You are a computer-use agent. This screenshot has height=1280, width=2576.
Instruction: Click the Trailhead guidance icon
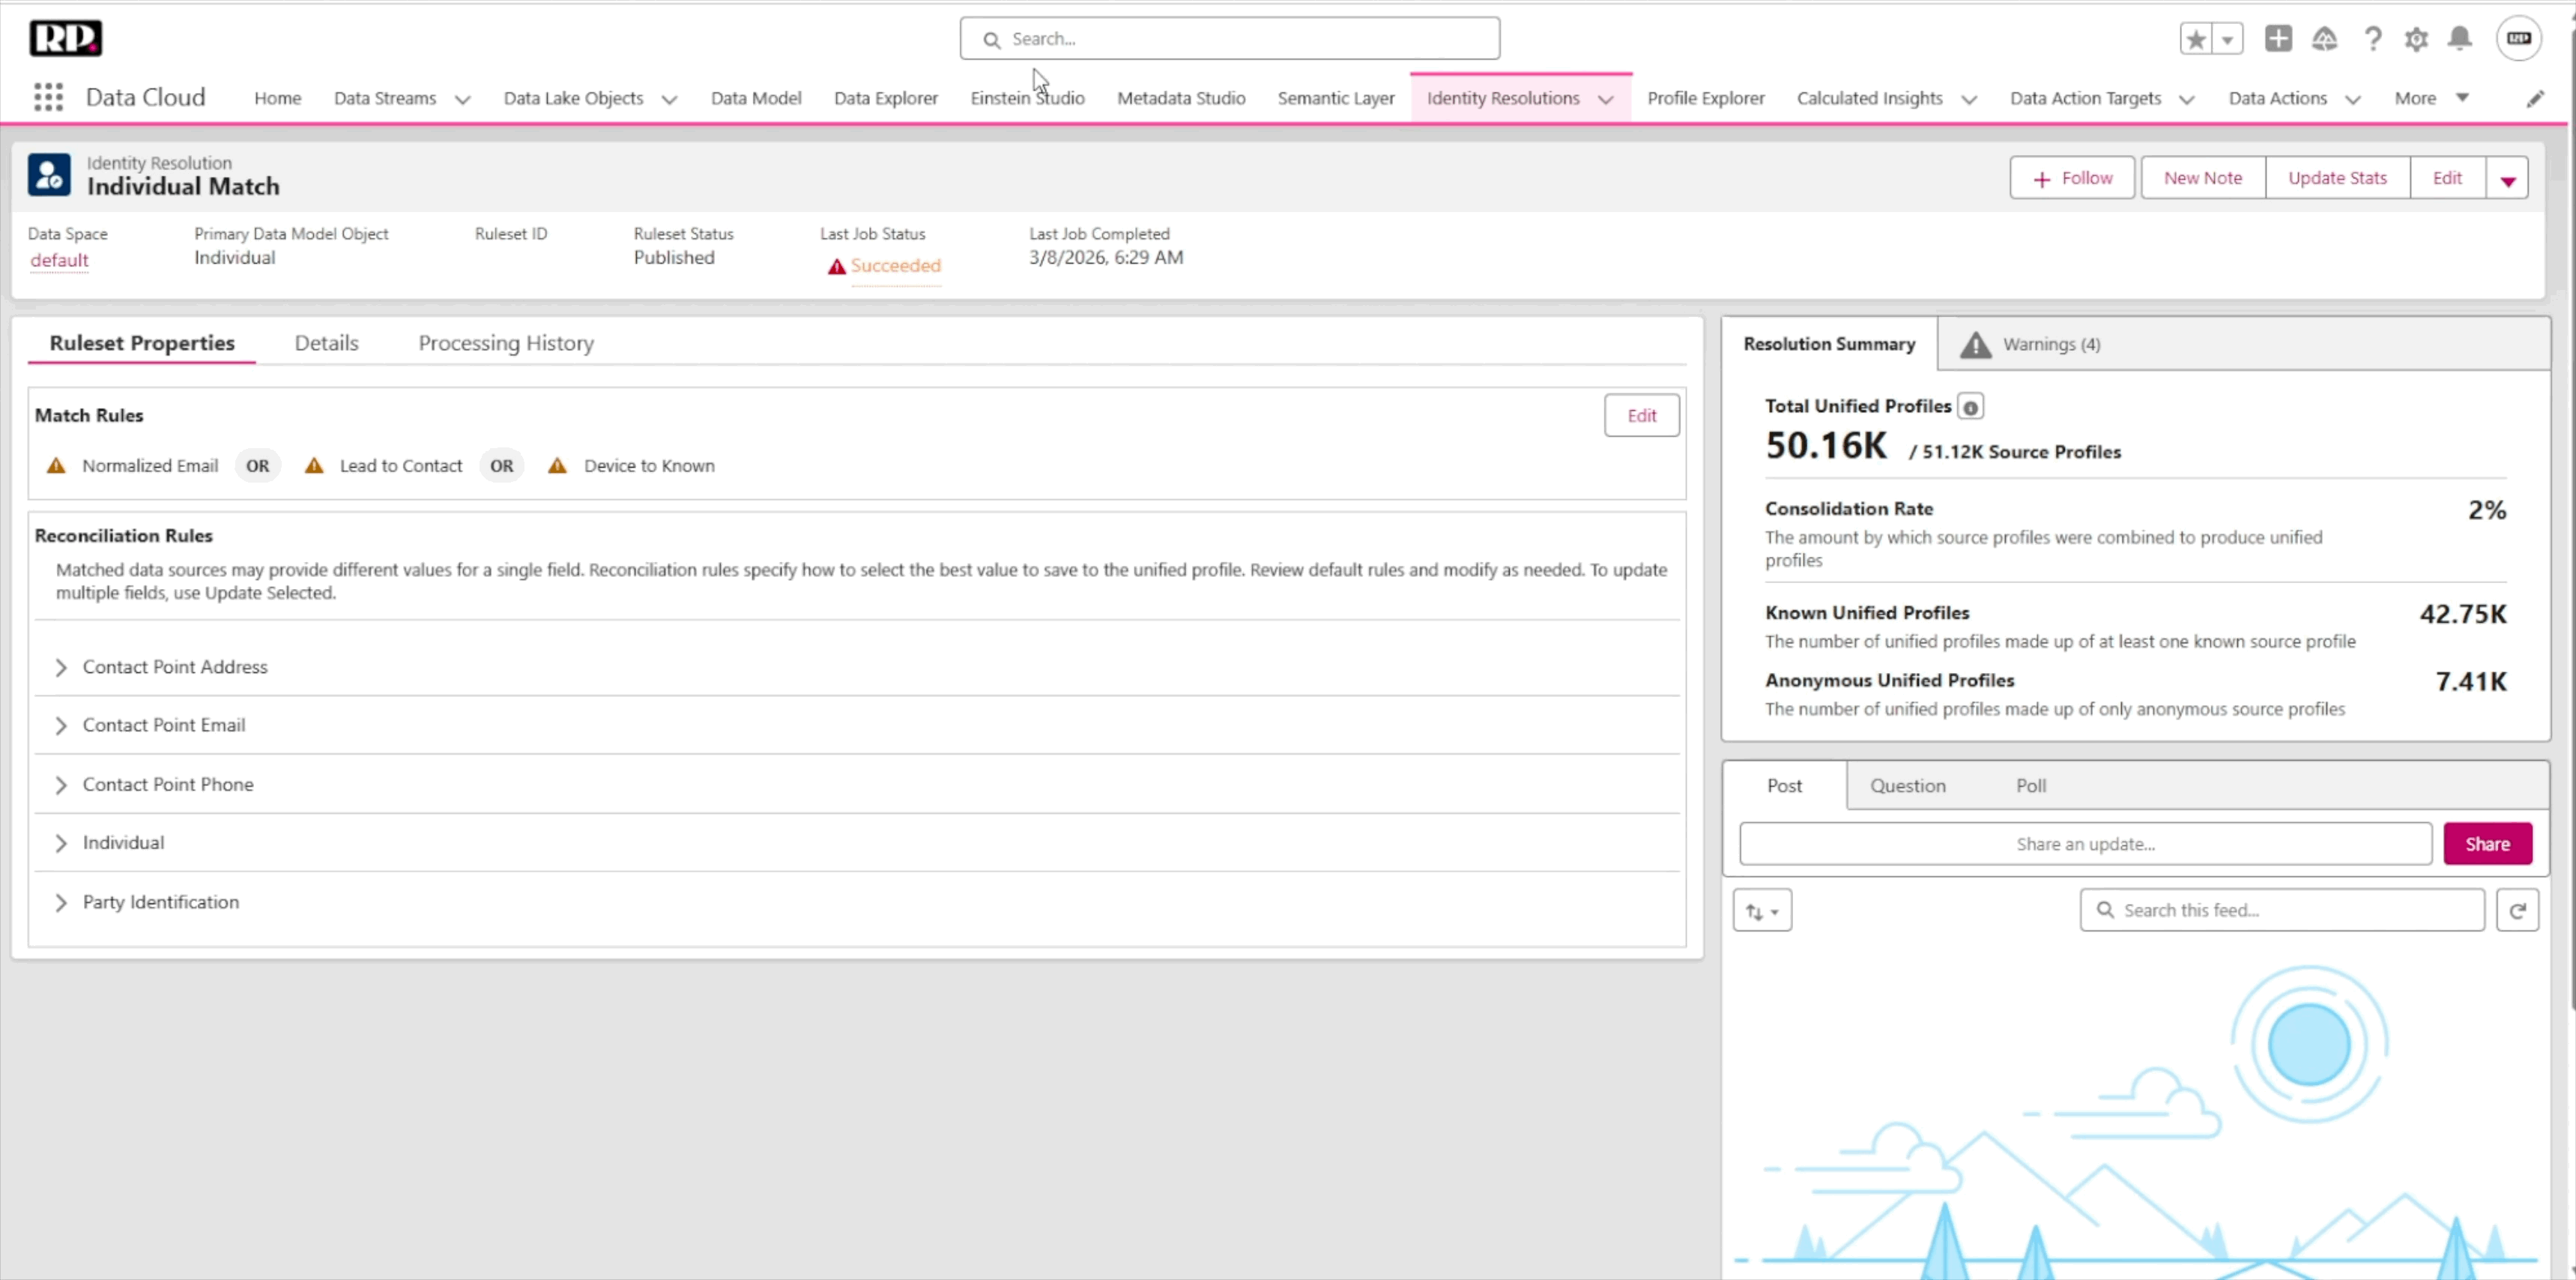click(x=2324, y=39)
